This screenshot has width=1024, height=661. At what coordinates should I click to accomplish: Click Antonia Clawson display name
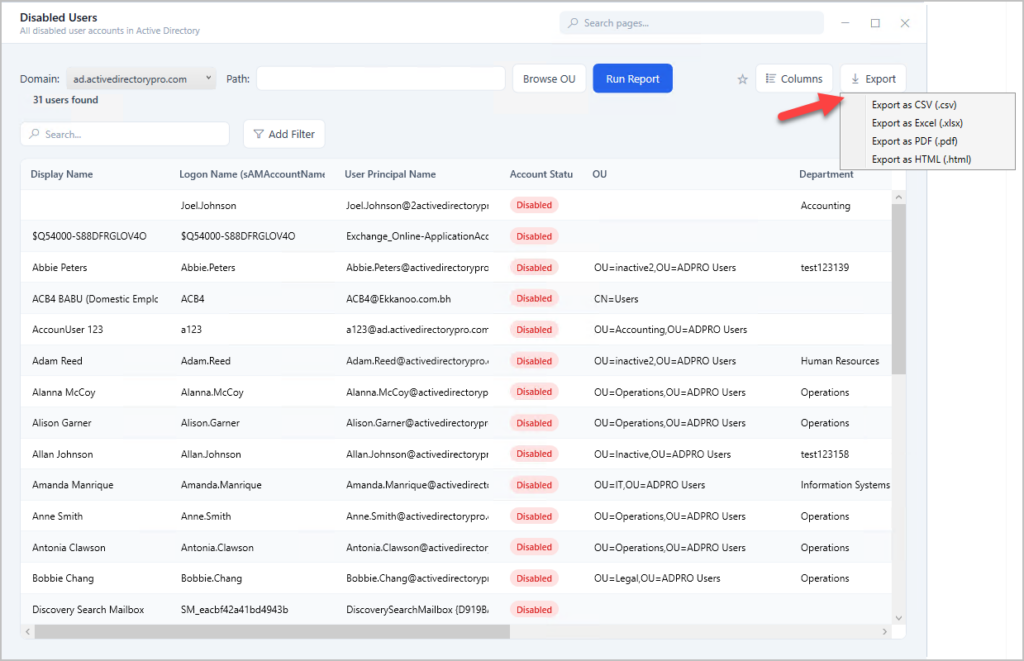(x=69, y=548)
